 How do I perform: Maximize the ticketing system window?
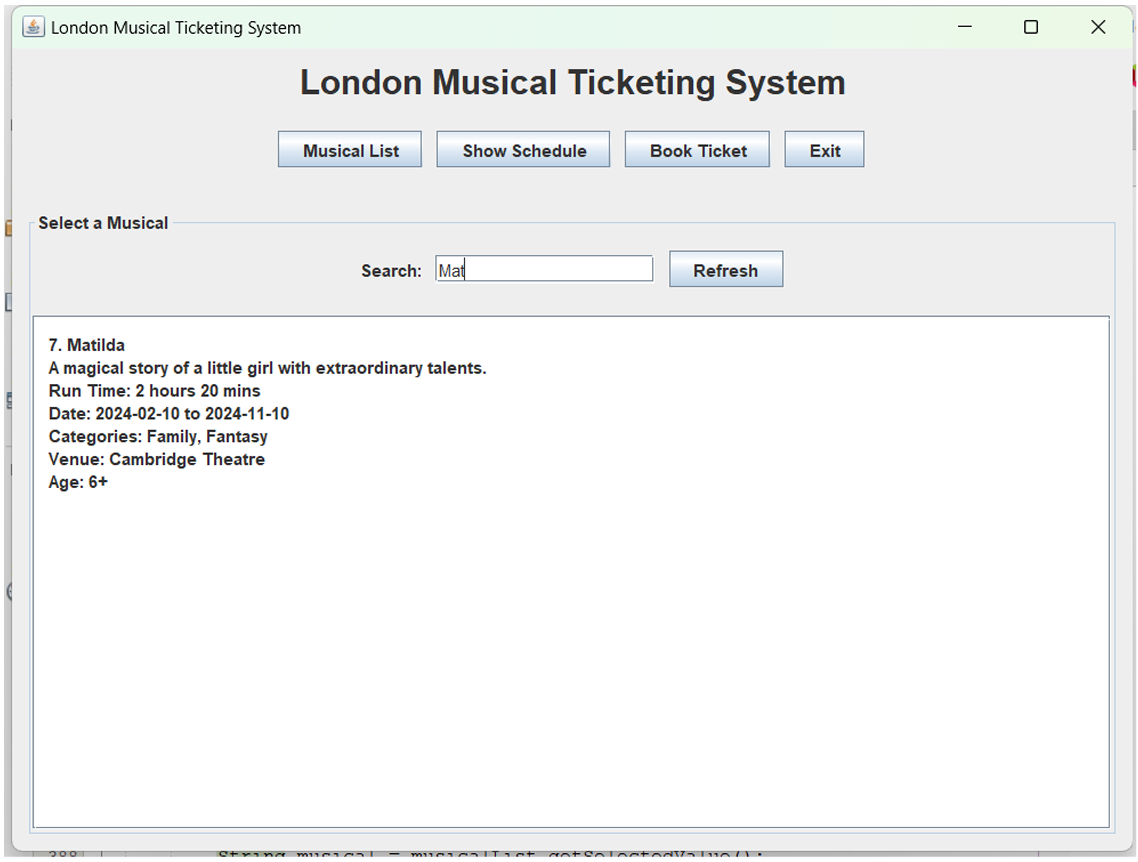tap(1031, 27)
